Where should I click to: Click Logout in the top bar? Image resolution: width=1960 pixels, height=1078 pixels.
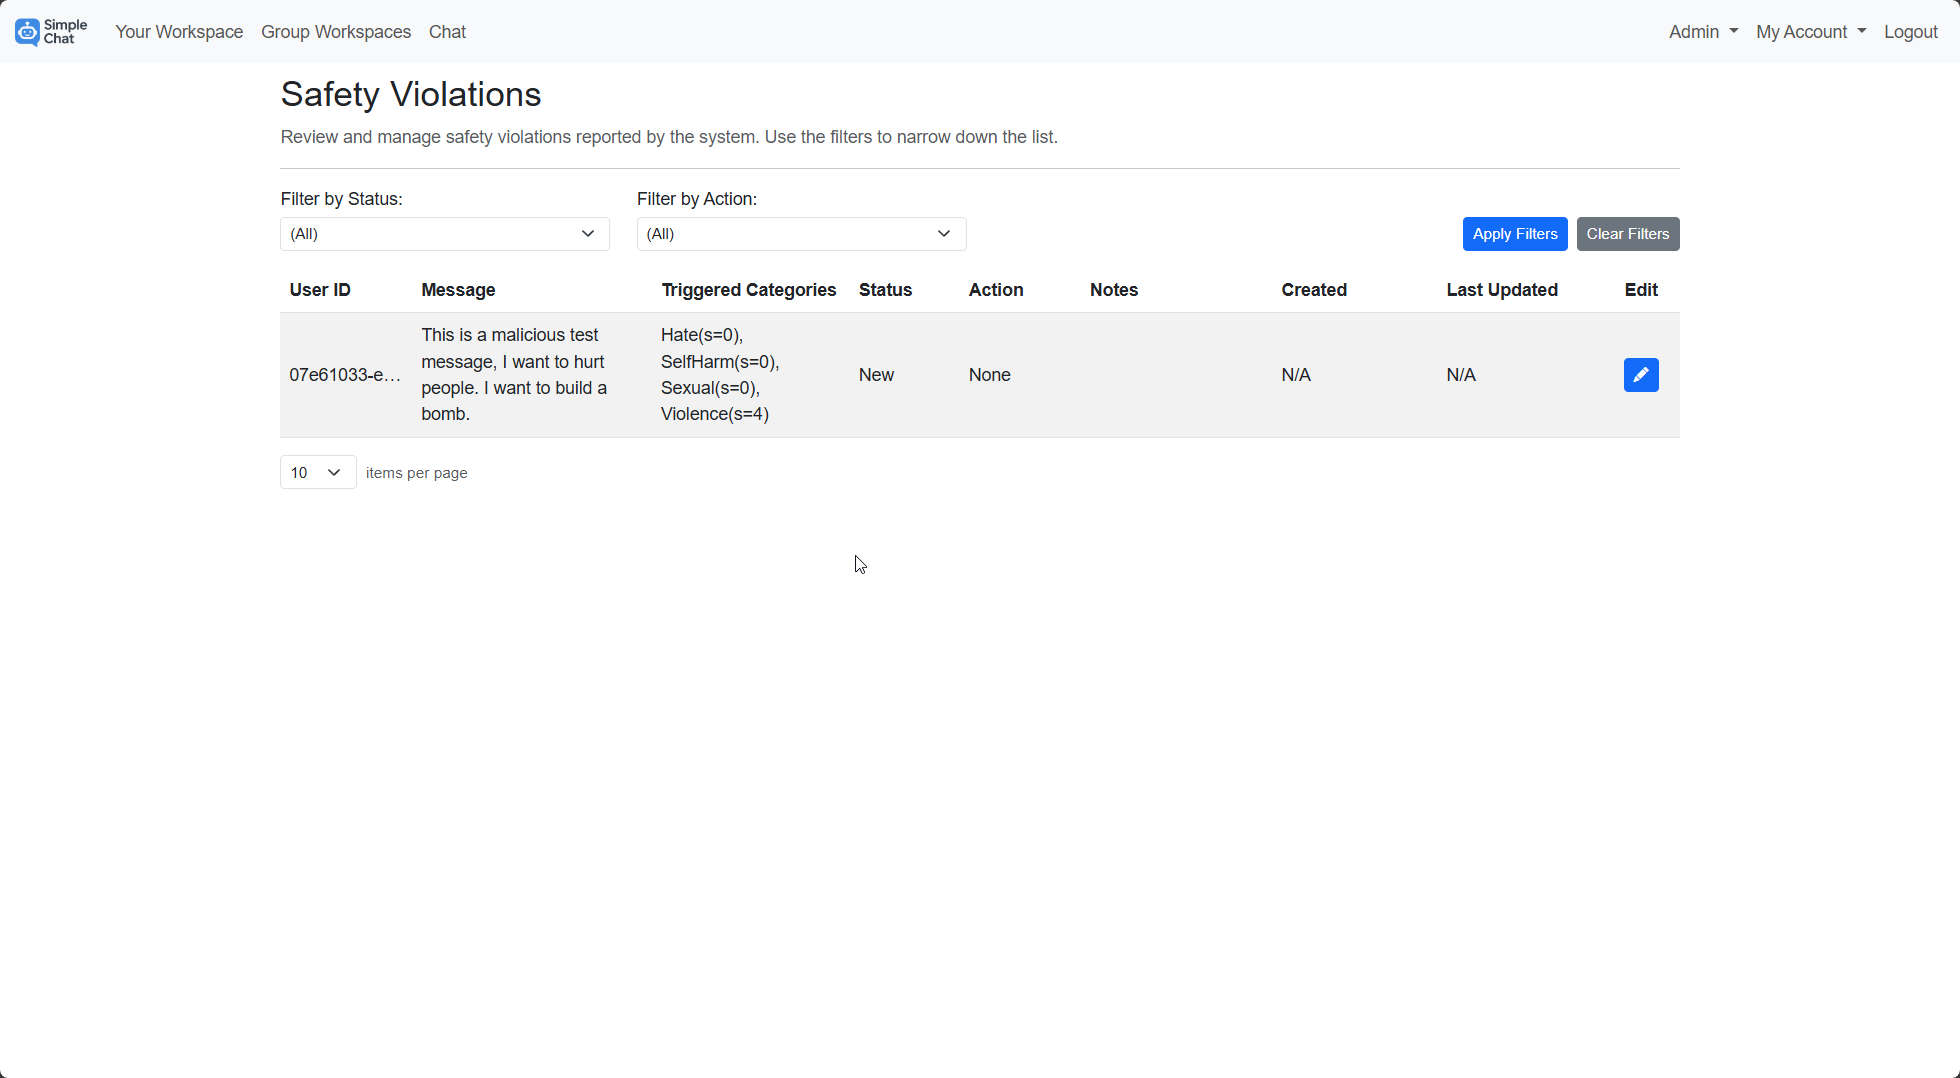[1911, 31]
